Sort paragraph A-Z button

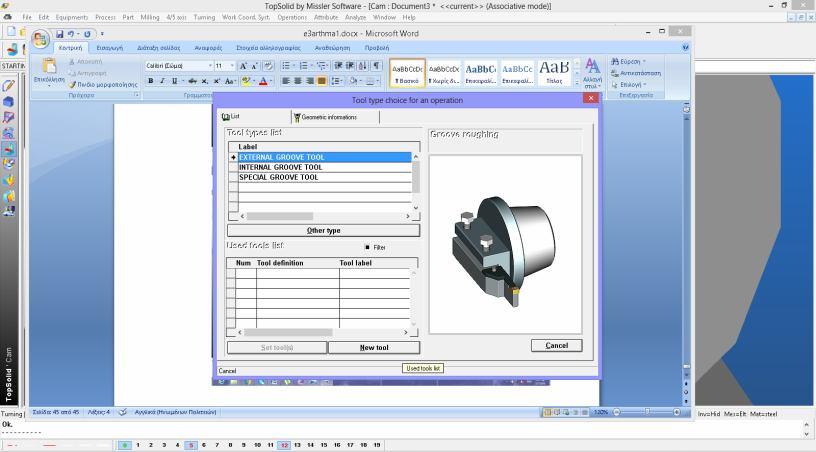(363, 66)
